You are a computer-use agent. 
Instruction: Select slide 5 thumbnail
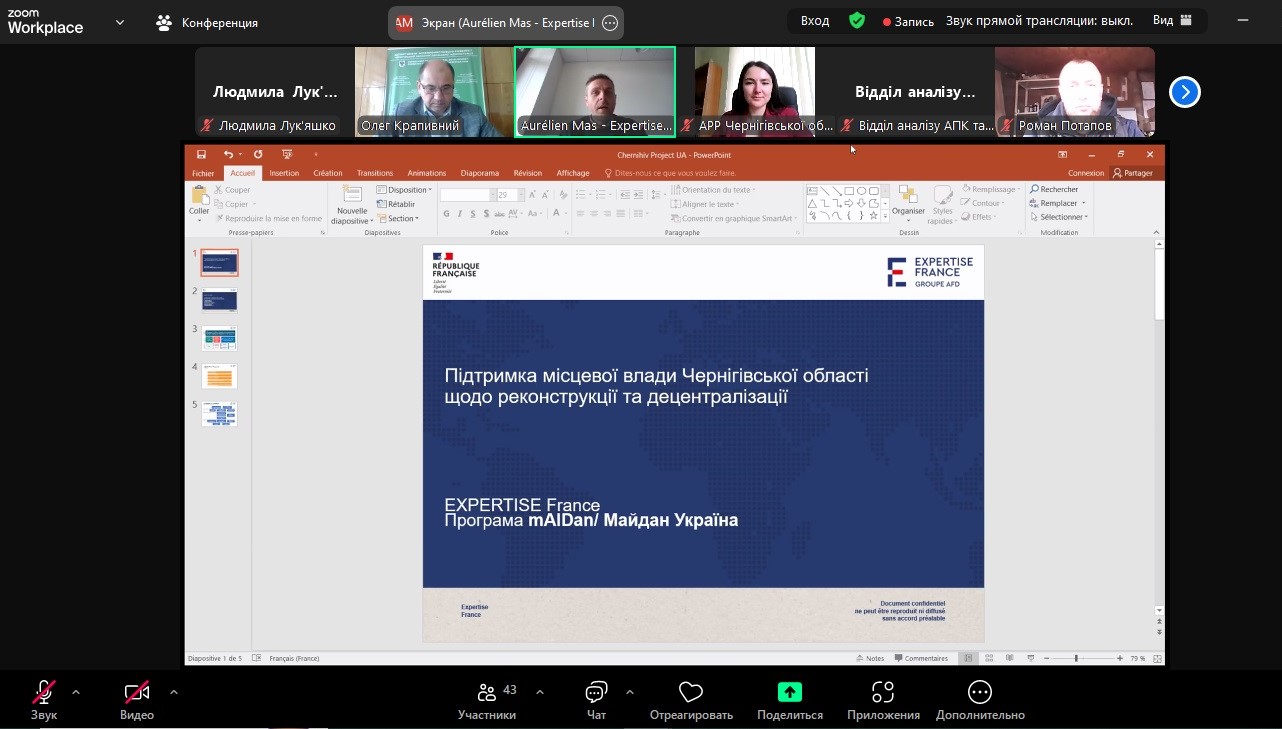click(x=219, y=414)
